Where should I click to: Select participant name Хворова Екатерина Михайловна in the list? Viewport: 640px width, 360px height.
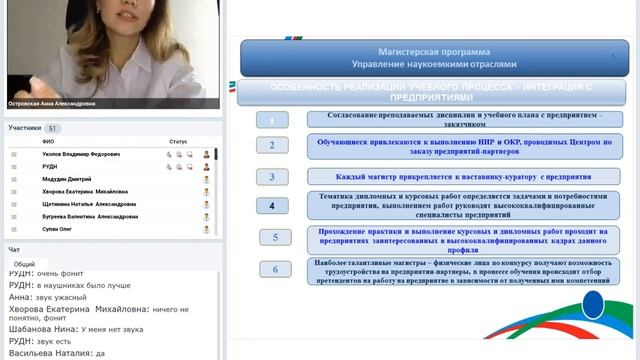click(x=85, y=192)
